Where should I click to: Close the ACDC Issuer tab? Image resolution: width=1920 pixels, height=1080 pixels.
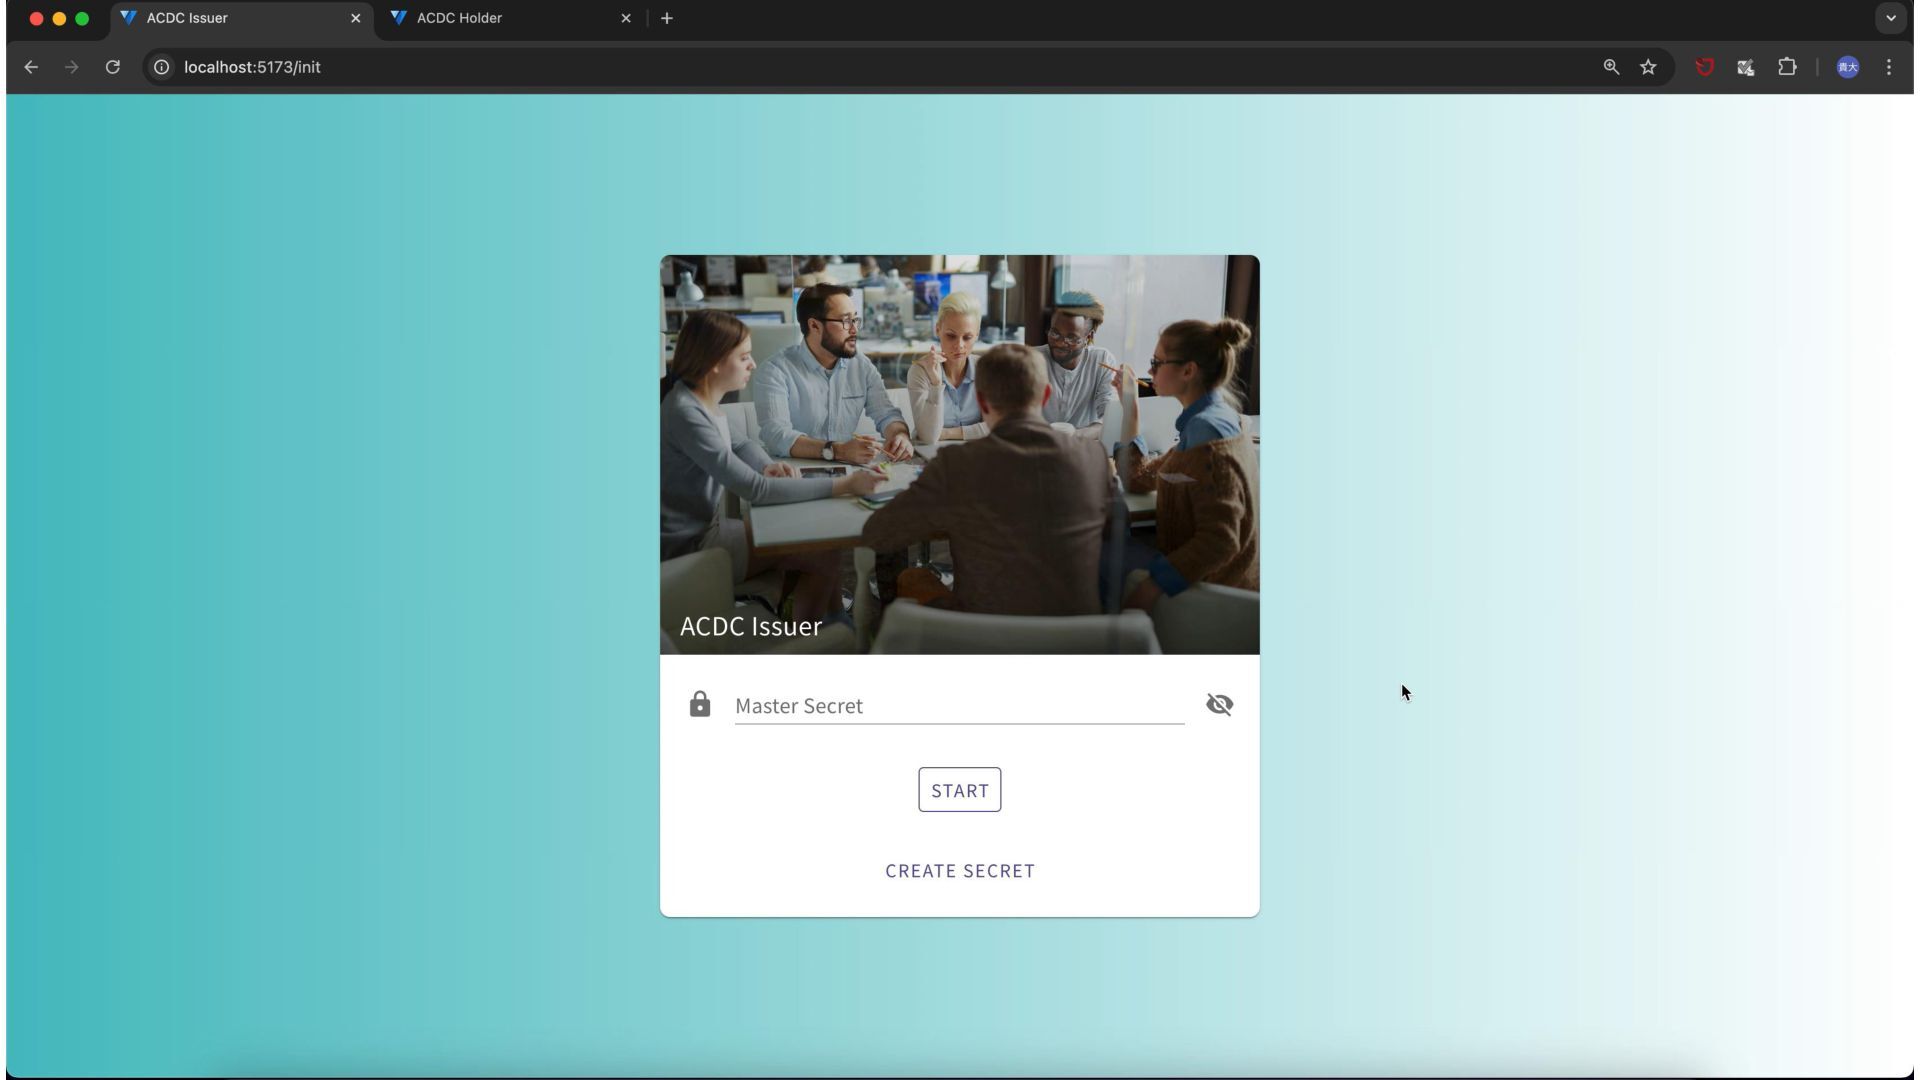click(x=355, y=18)
